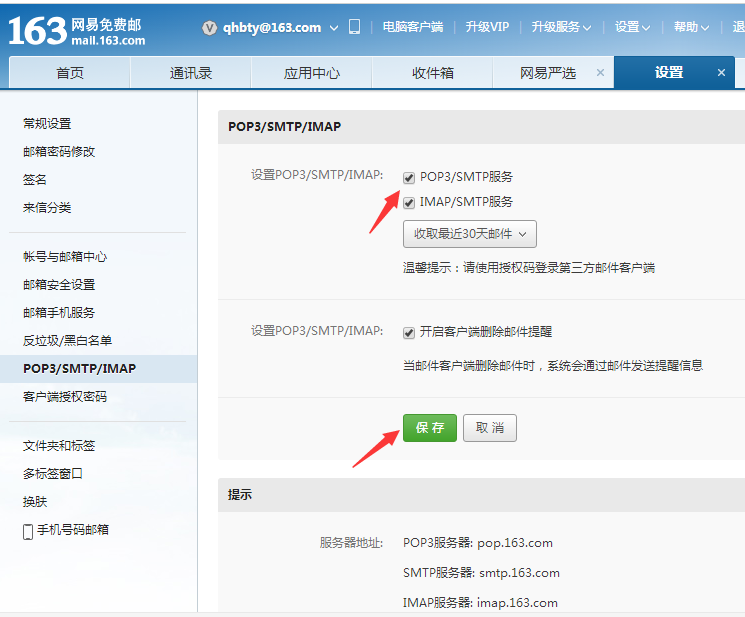Image resolution: width=745 pixels, height=617 pixels.
Task: Switch to the 首页 tab
Action: coord(70,73)
